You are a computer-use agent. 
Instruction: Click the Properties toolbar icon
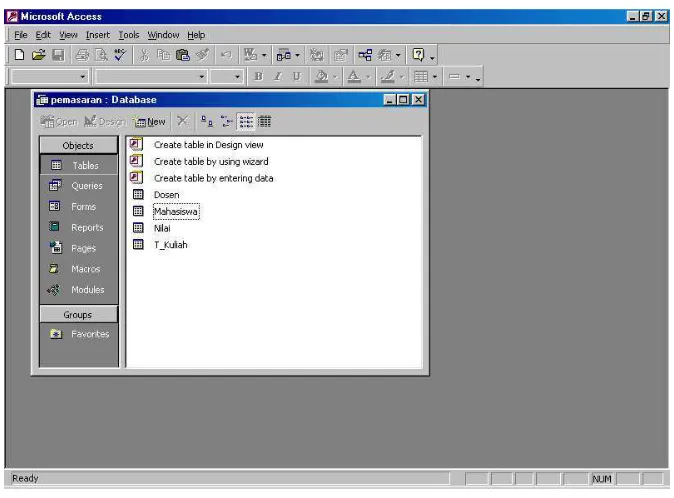pyautogui.click(x=341, y=55)
